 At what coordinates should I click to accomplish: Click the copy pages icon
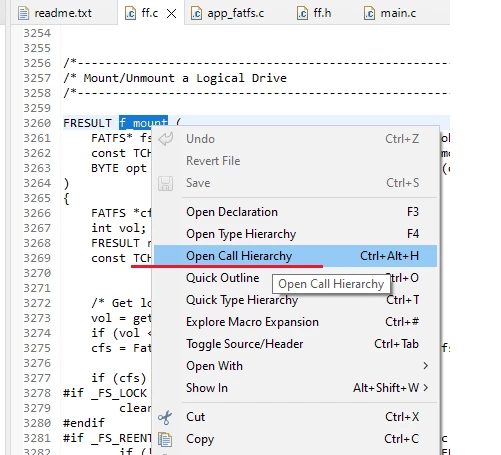(x=165, y=439)
